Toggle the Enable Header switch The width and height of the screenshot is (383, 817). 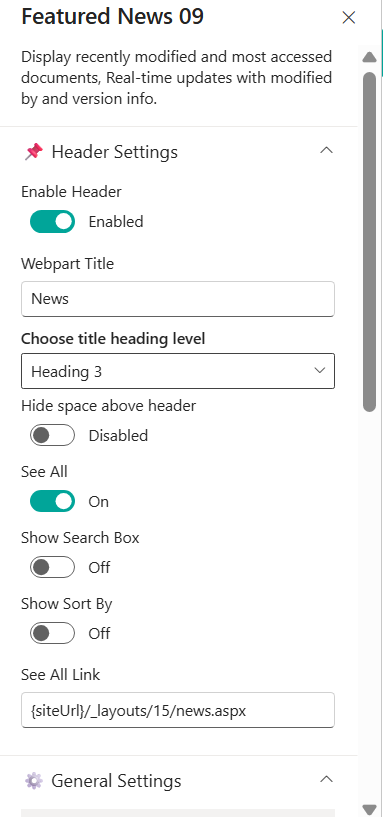coord(52,221)
